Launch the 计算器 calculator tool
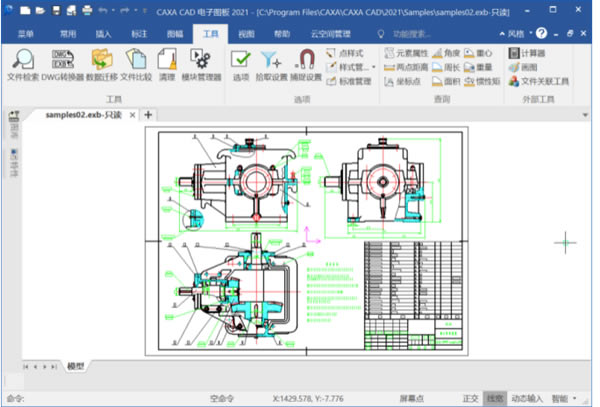Viewport: 600px width, 407px height. (x=527, y=53)
